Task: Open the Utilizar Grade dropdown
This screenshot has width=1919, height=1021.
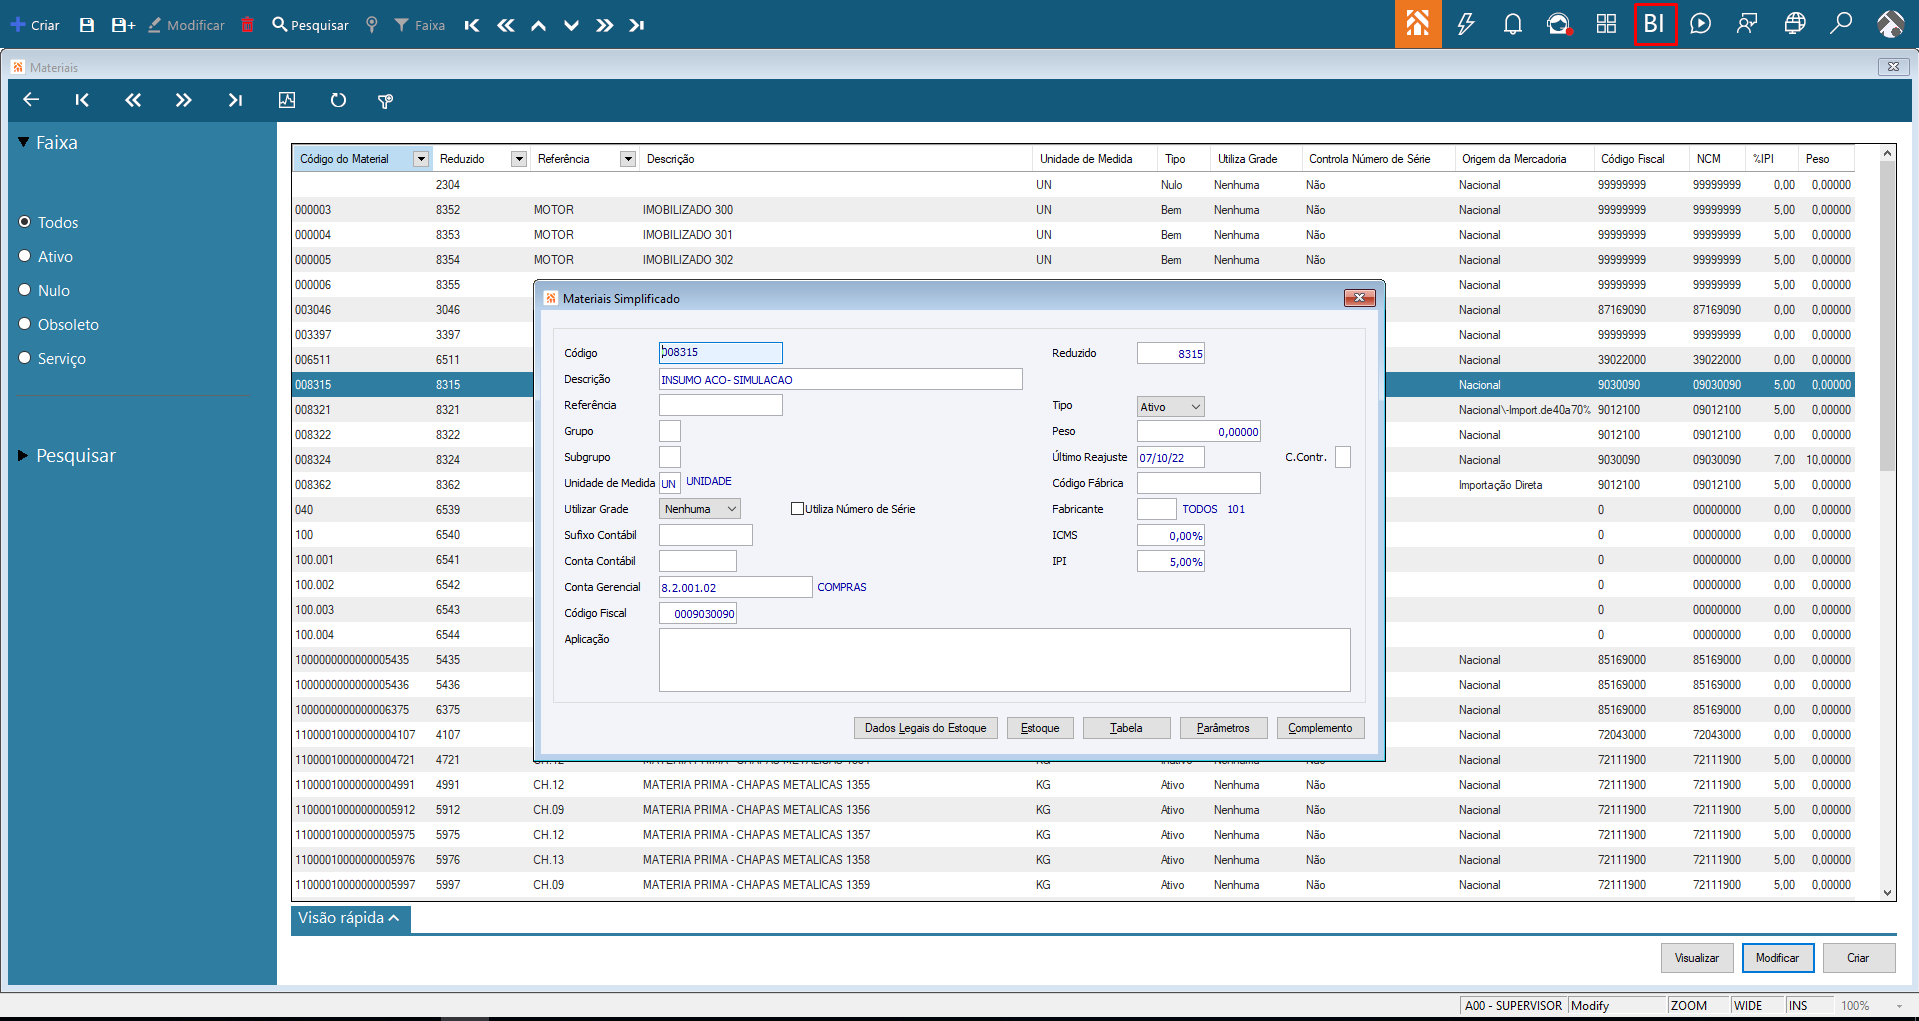Action: 699,509
